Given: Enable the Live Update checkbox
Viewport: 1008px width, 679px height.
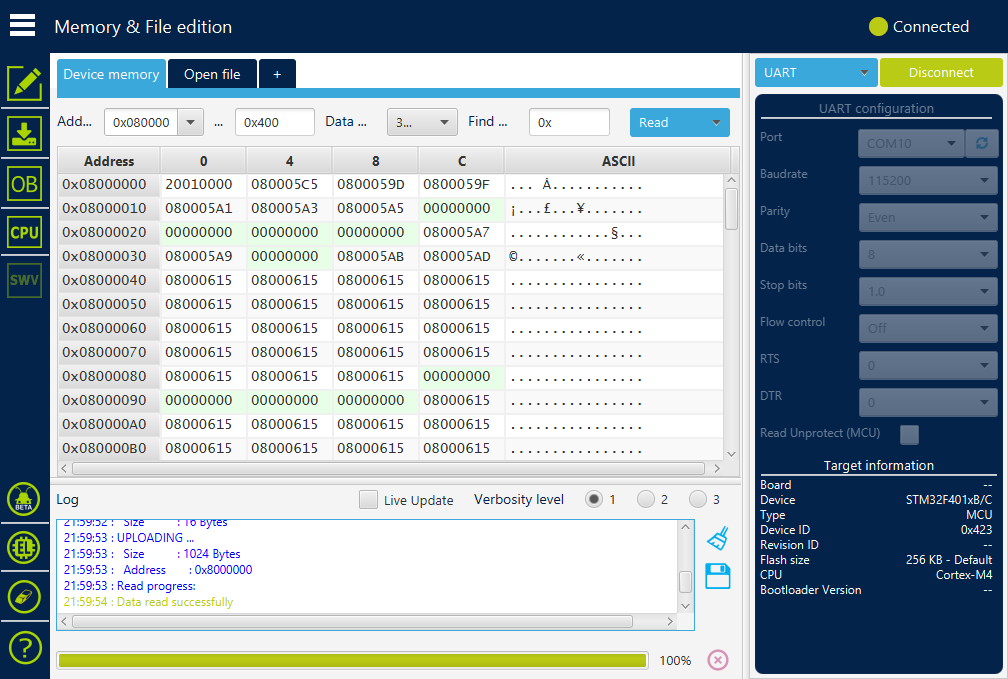Looking at the screenshot, I should (x=368, y=500).
